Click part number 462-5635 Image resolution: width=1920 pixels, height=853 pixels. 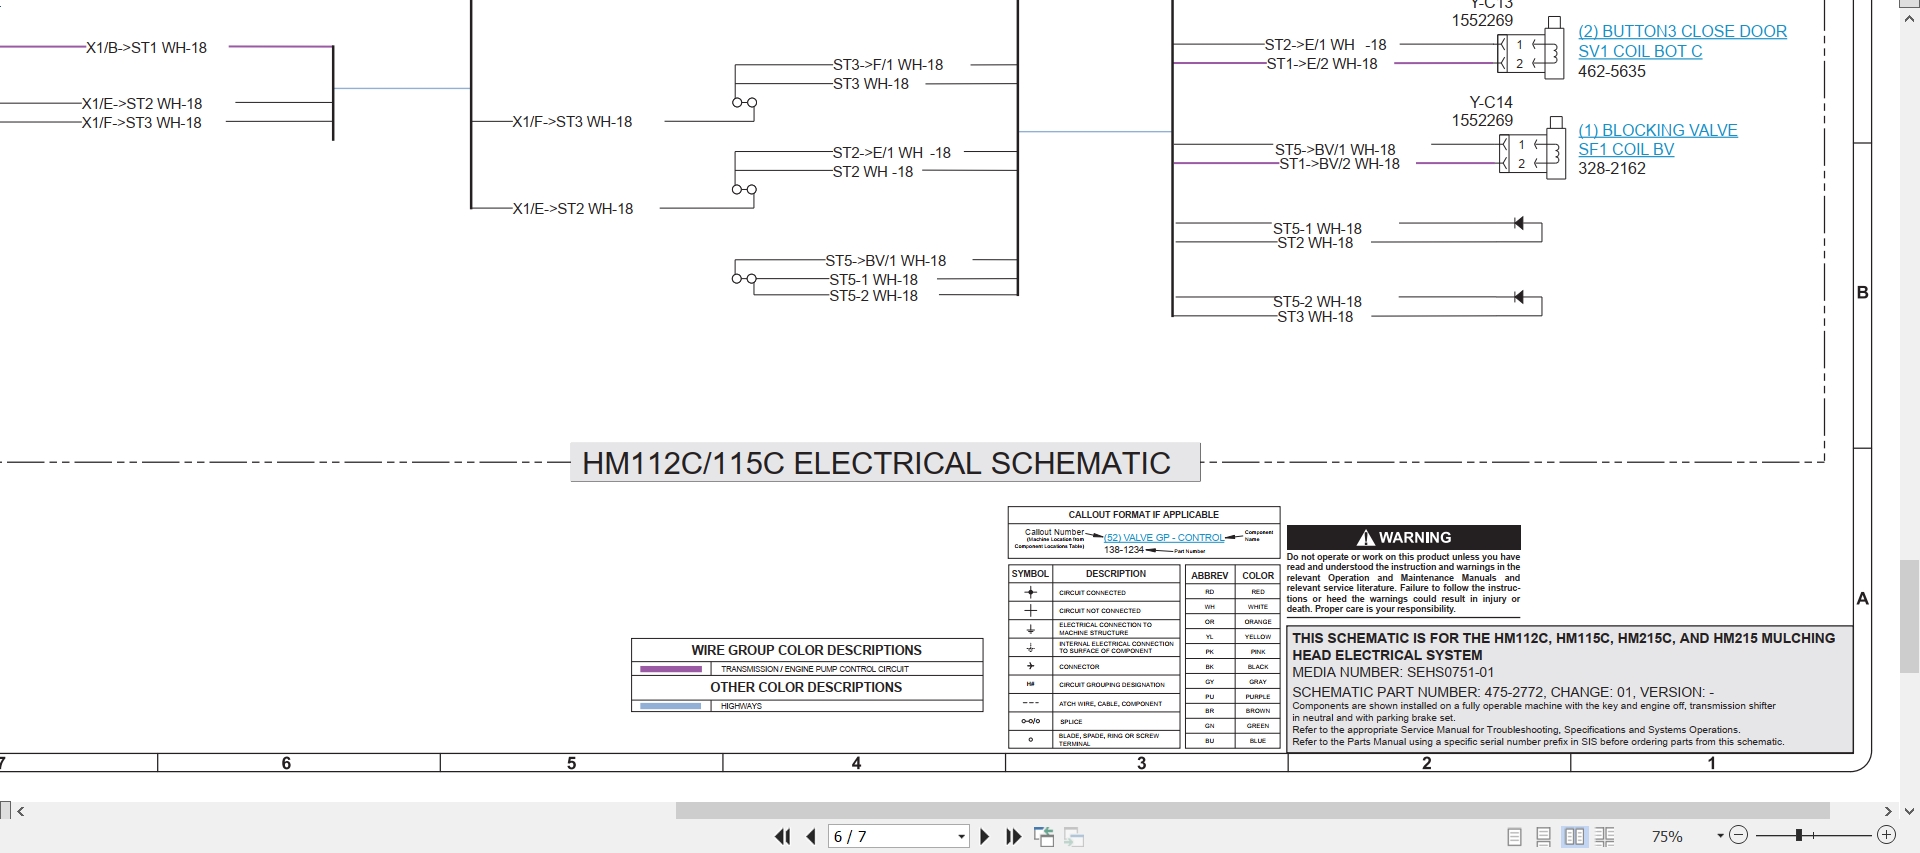tap(1612, 71)
